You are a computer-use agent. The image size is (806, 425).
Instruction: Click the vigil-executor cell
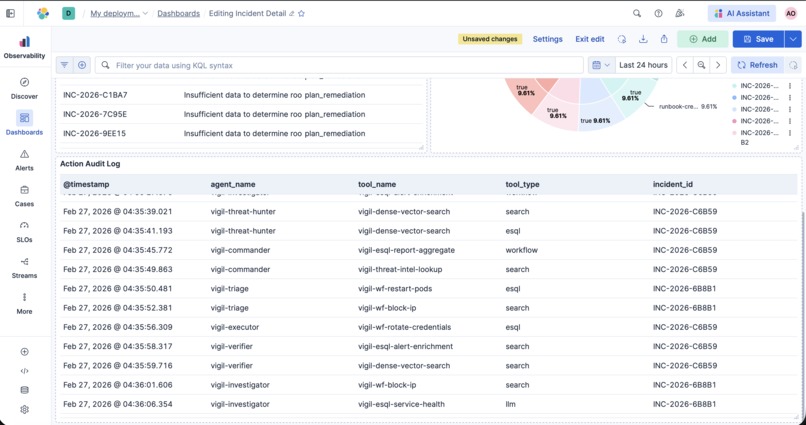[235, 327]
